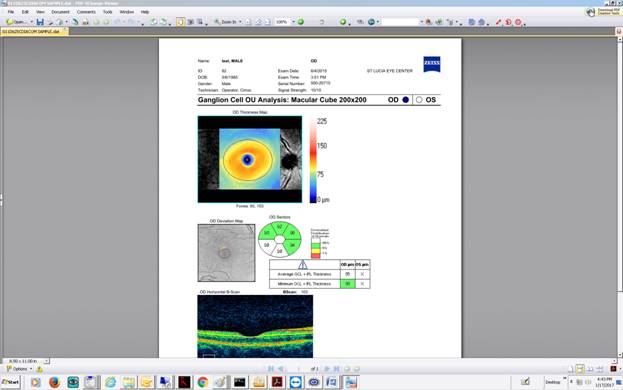Select the OS radio button
This screenshot has height=390, width=623.
(x=419, y=100)
